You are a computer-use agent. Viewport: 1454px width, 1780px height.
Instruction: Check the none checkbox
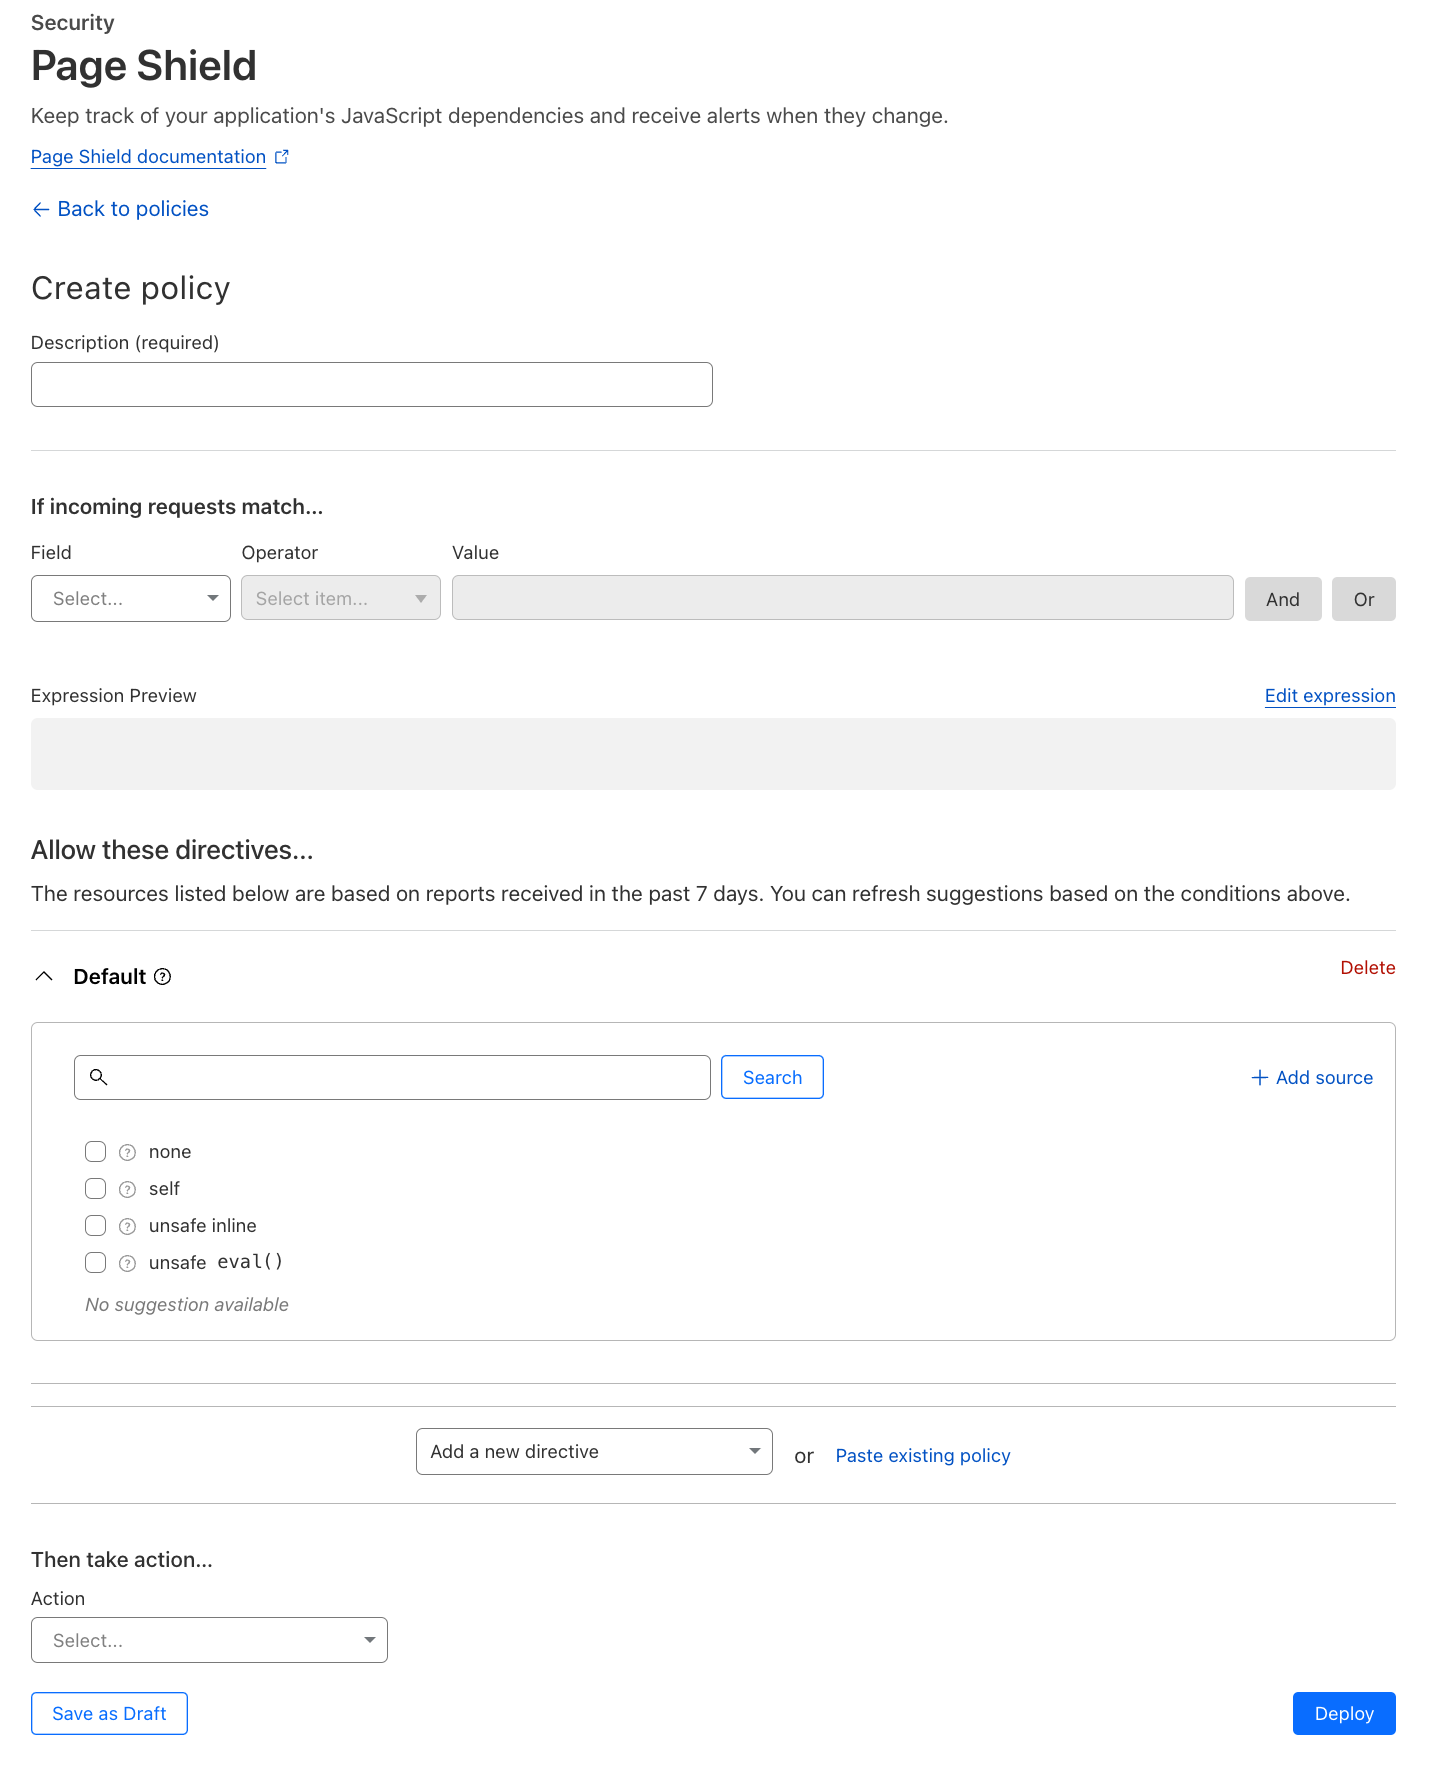[96, 1152]
